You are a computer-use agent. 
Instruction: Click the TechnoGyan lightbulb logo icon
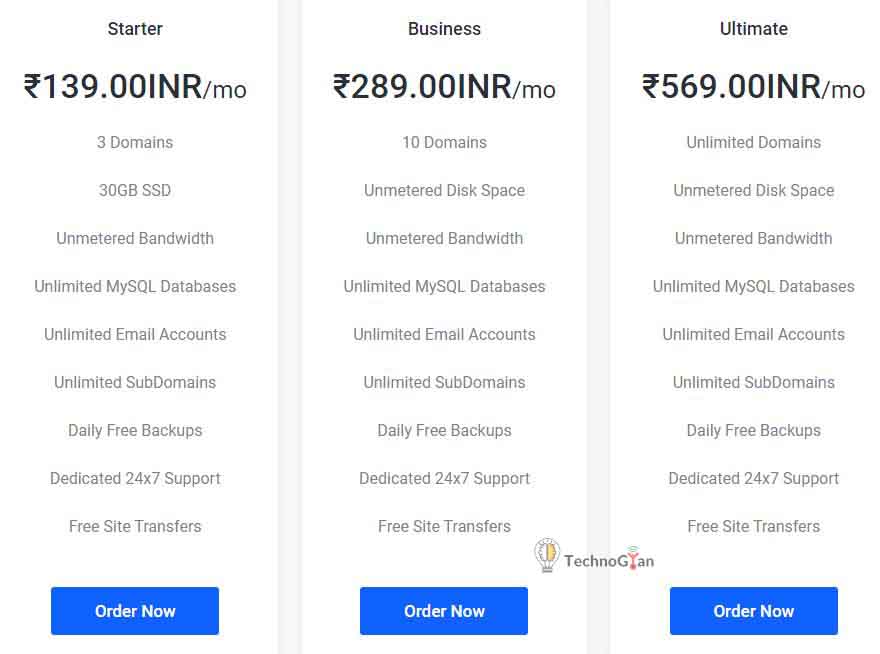click(x=547, y=556)
